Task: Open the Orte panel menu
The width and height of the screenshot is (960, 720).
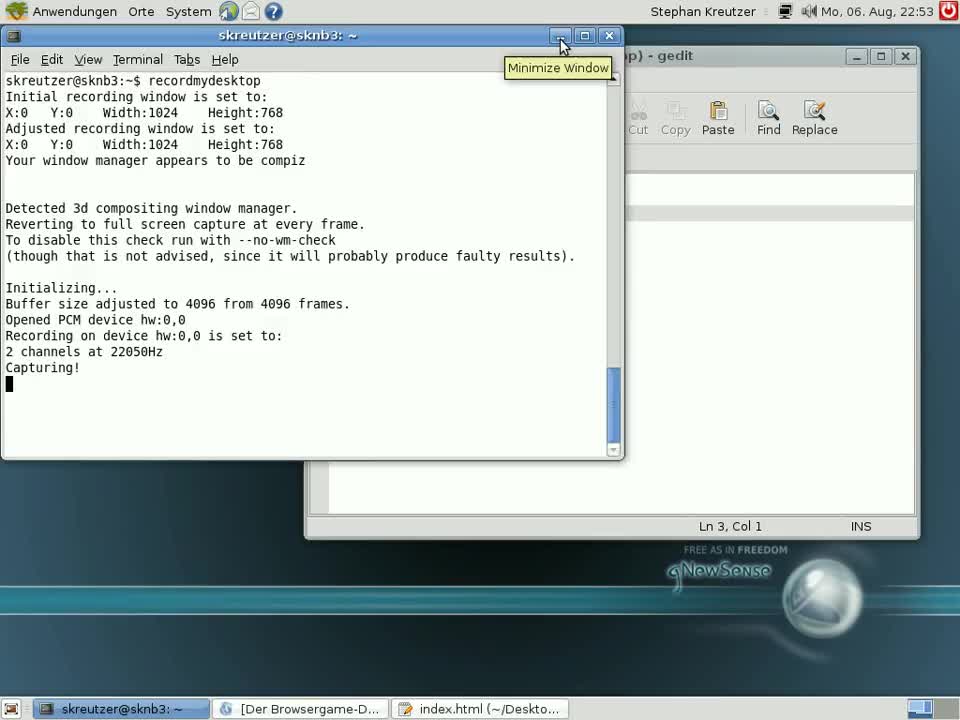Action: (x=141, y=11)
